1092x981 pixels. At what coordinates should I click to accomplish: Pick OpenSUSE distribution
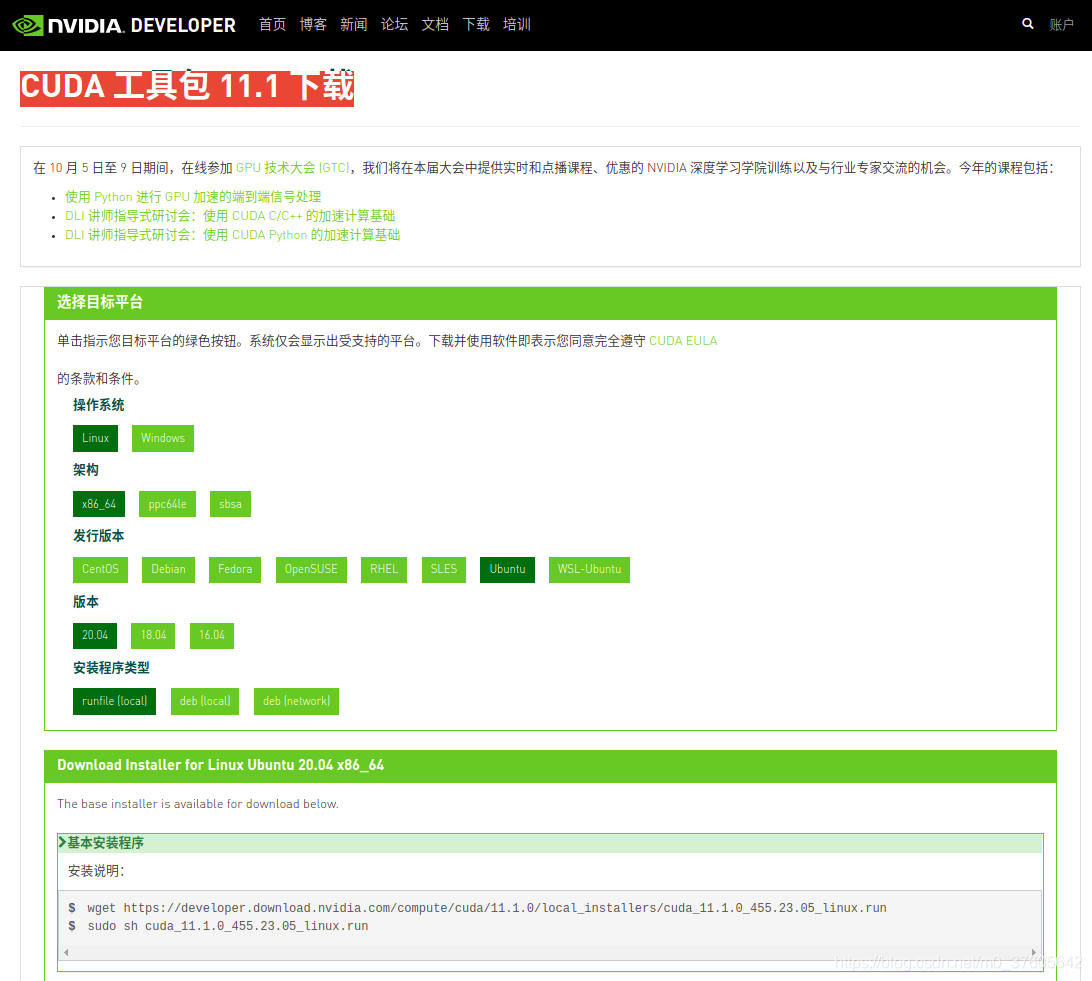coord(311,570)
